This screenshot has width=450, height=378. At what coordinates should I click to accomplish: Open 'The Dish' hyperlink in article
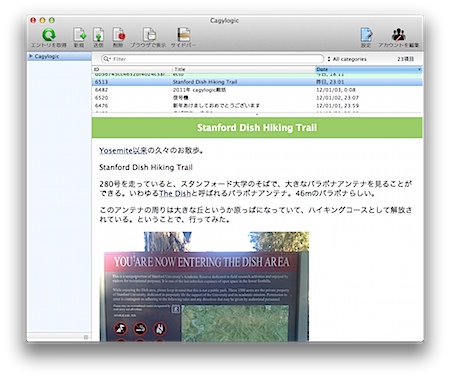pyautogui.click(x=175, y=193)
